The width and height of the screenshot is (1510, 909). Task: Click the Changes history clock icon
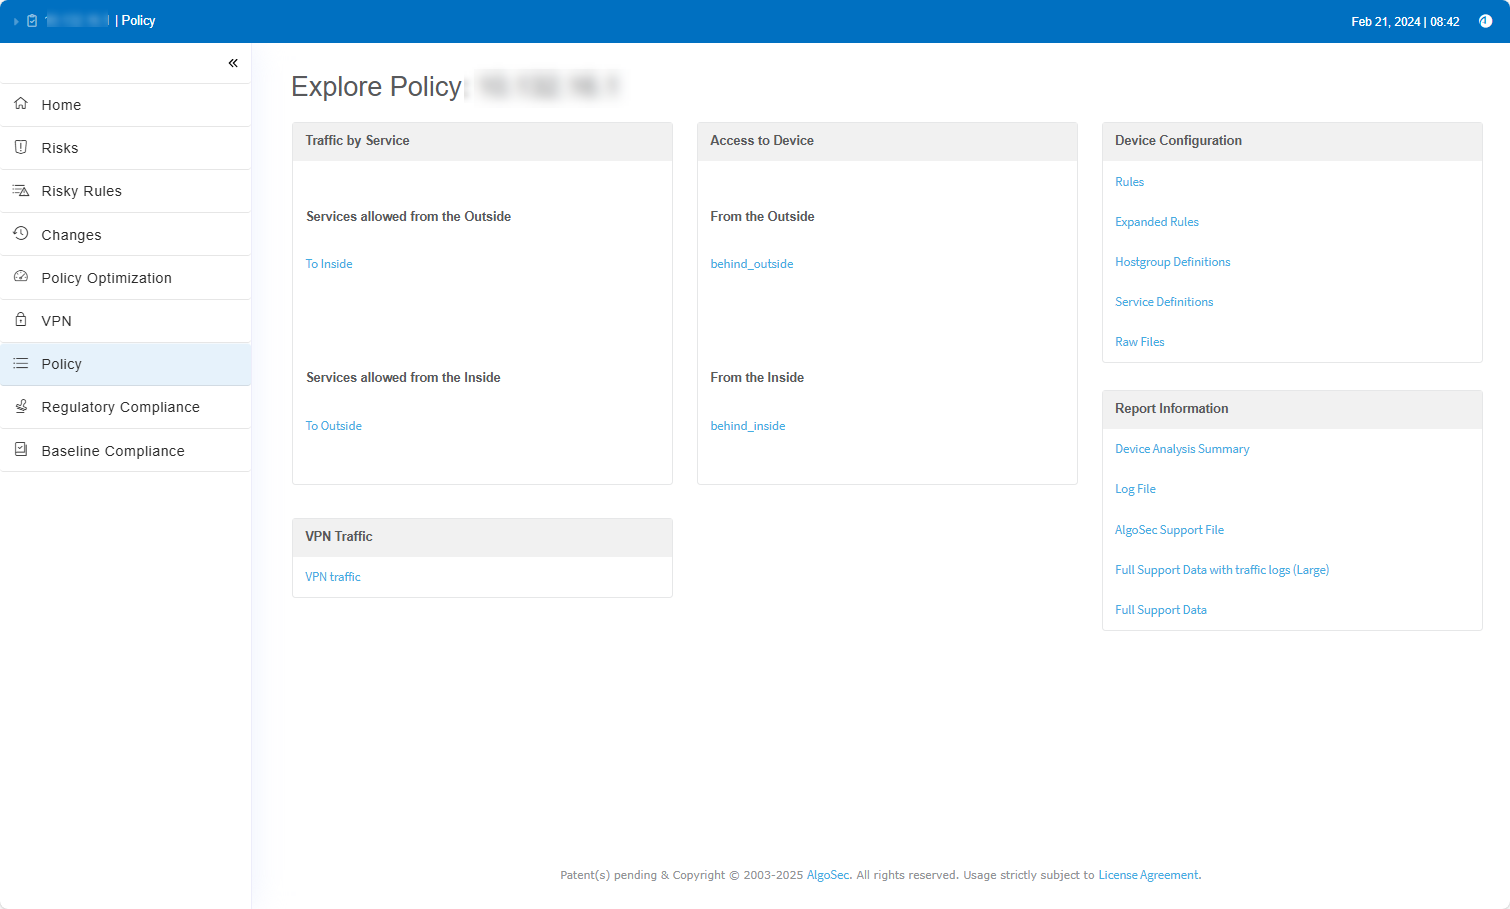pyautogui.click(x=21, y=234)
